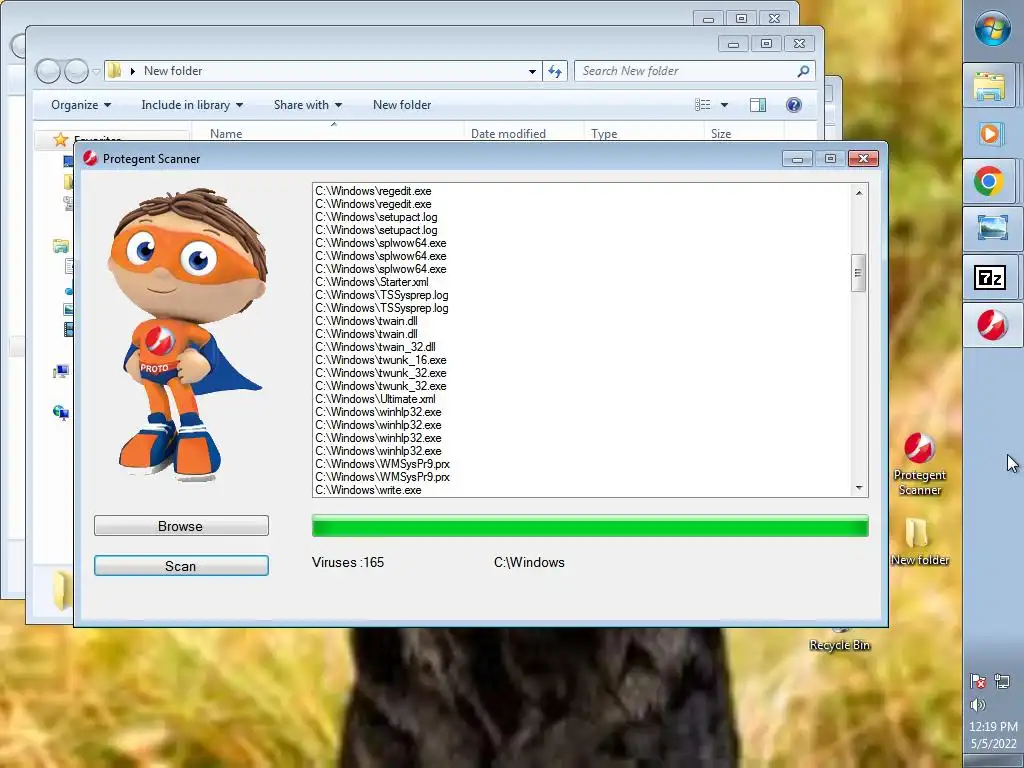Viewport: 1024px width, 768px height.
Task: Sort by the Date modified column header
Action: tap(508, 133)
